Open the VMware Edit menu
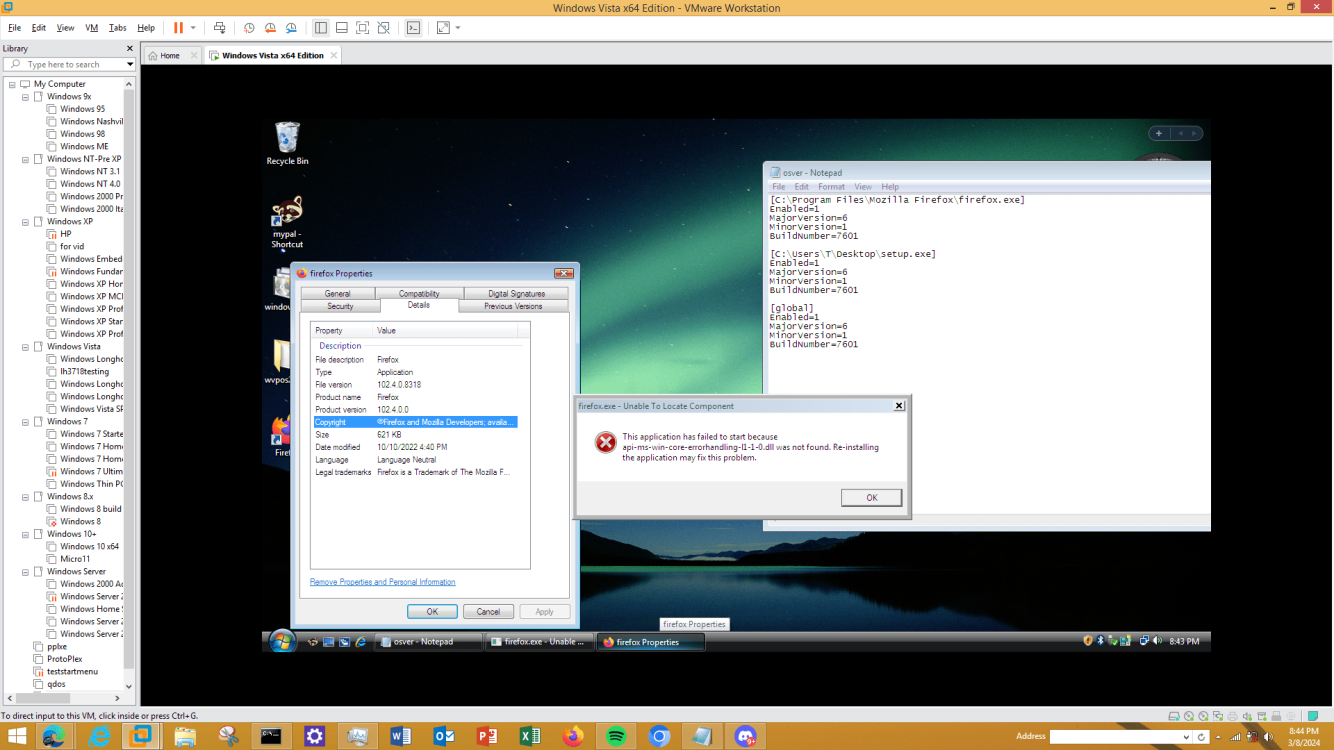Screen dimensions: 1334x750 point(39,28)
